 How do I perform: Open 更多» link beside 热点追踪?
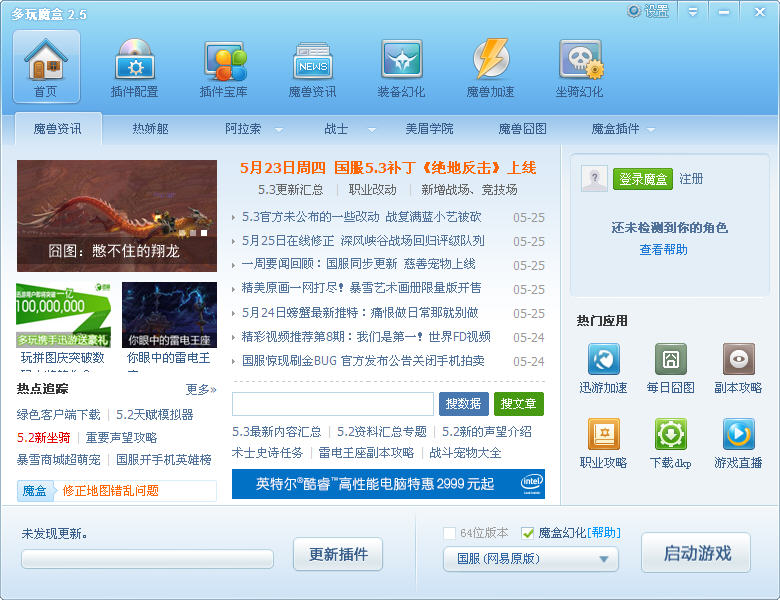pos(201,389)
